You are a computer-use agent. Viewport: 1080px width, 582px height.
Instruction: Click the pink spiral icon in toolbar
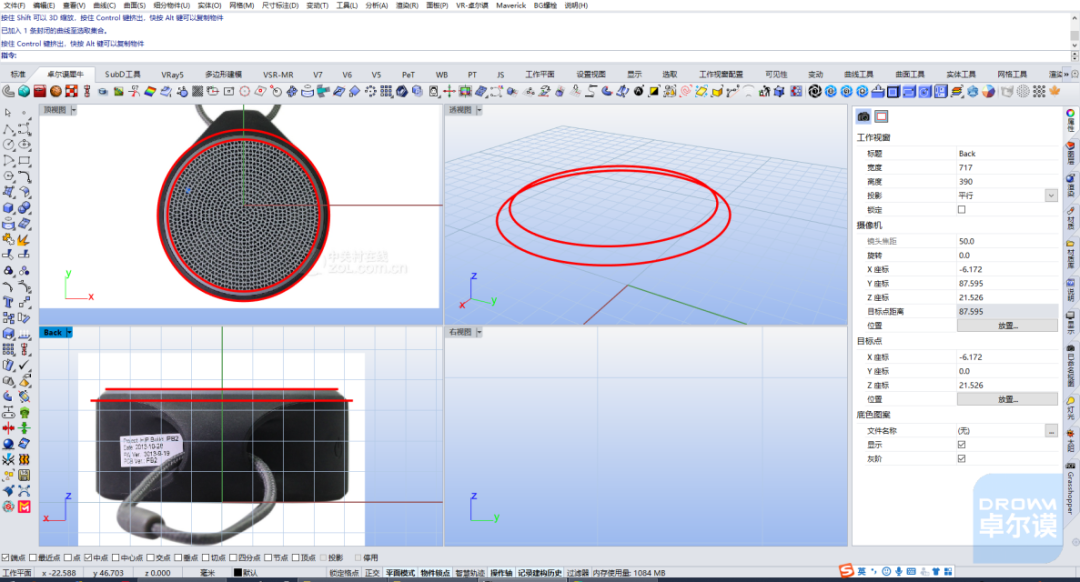[685, 91]
